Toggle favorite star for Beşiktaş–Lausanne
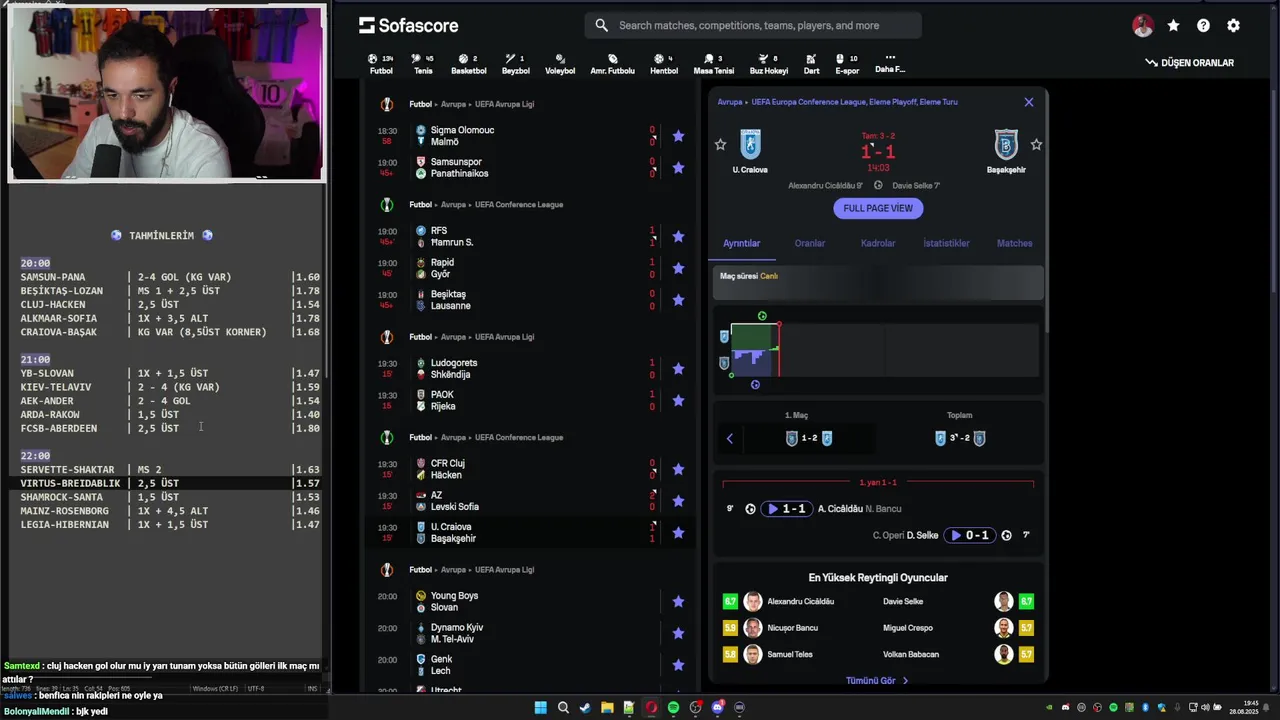 point(678,300)
